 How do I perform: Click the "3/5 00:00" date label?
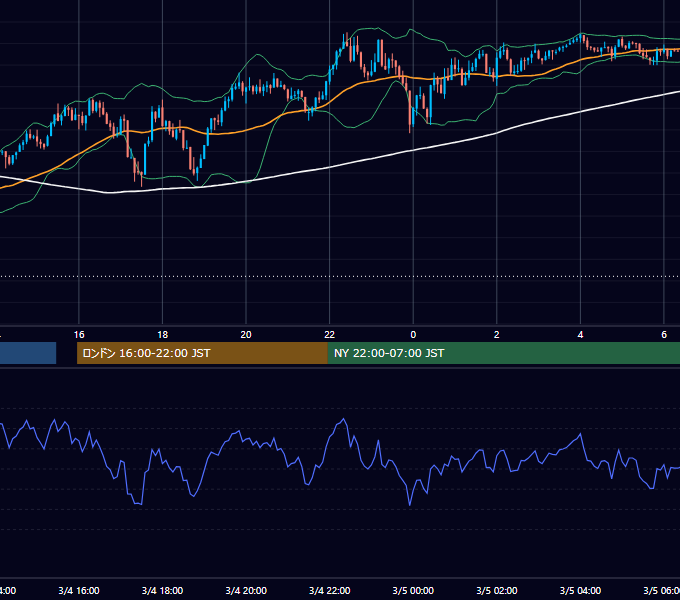pos(413,590)
